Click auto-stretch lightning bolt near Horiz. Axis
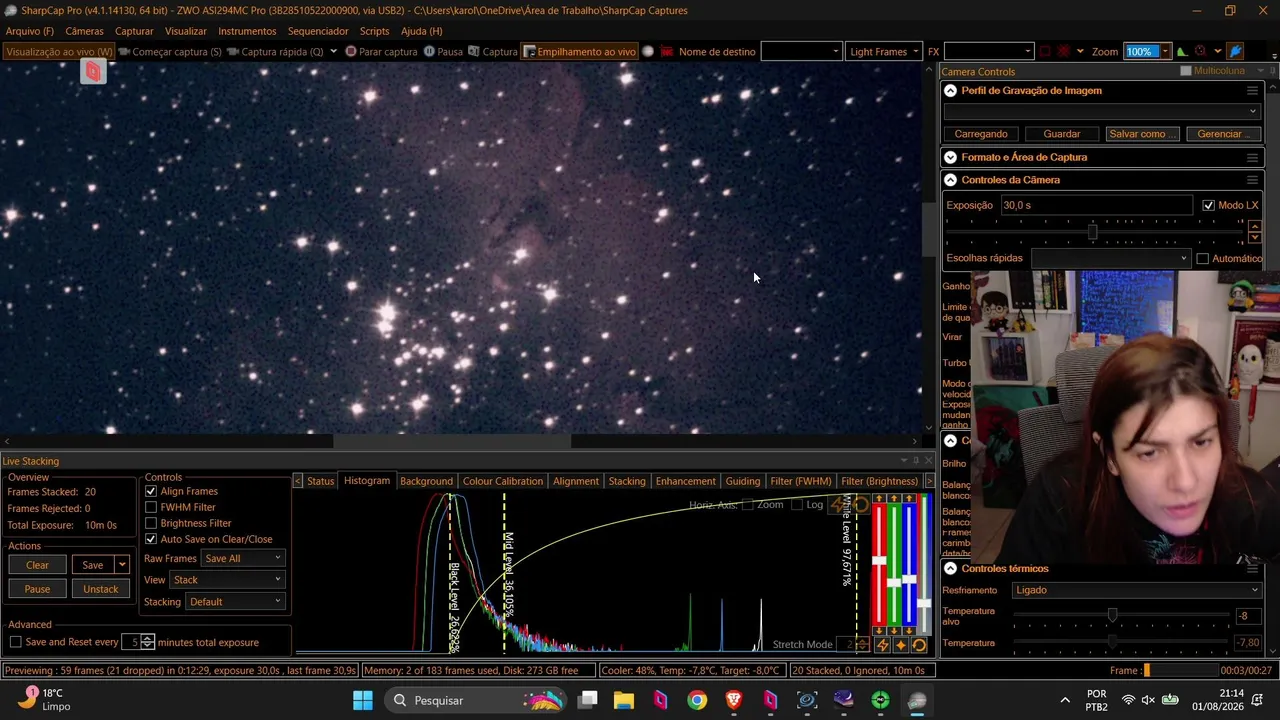1280x720 pixels. (837, 505)
